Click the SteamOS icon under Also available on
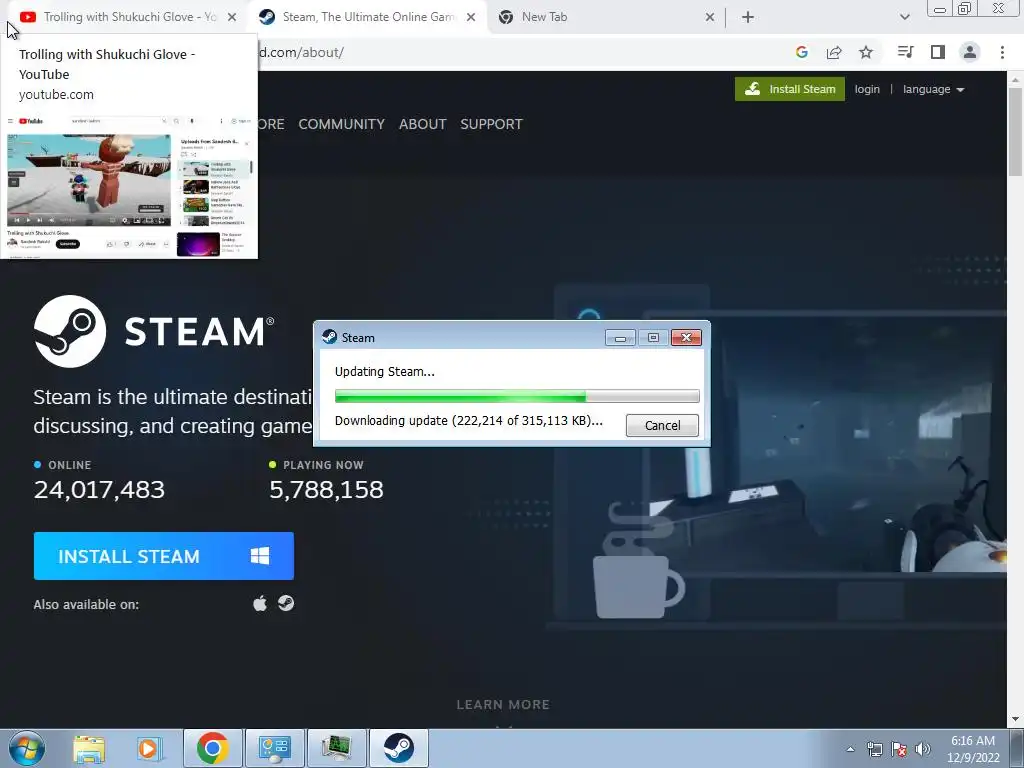This screenshot has height=768, width=1024. coord(286,603)
